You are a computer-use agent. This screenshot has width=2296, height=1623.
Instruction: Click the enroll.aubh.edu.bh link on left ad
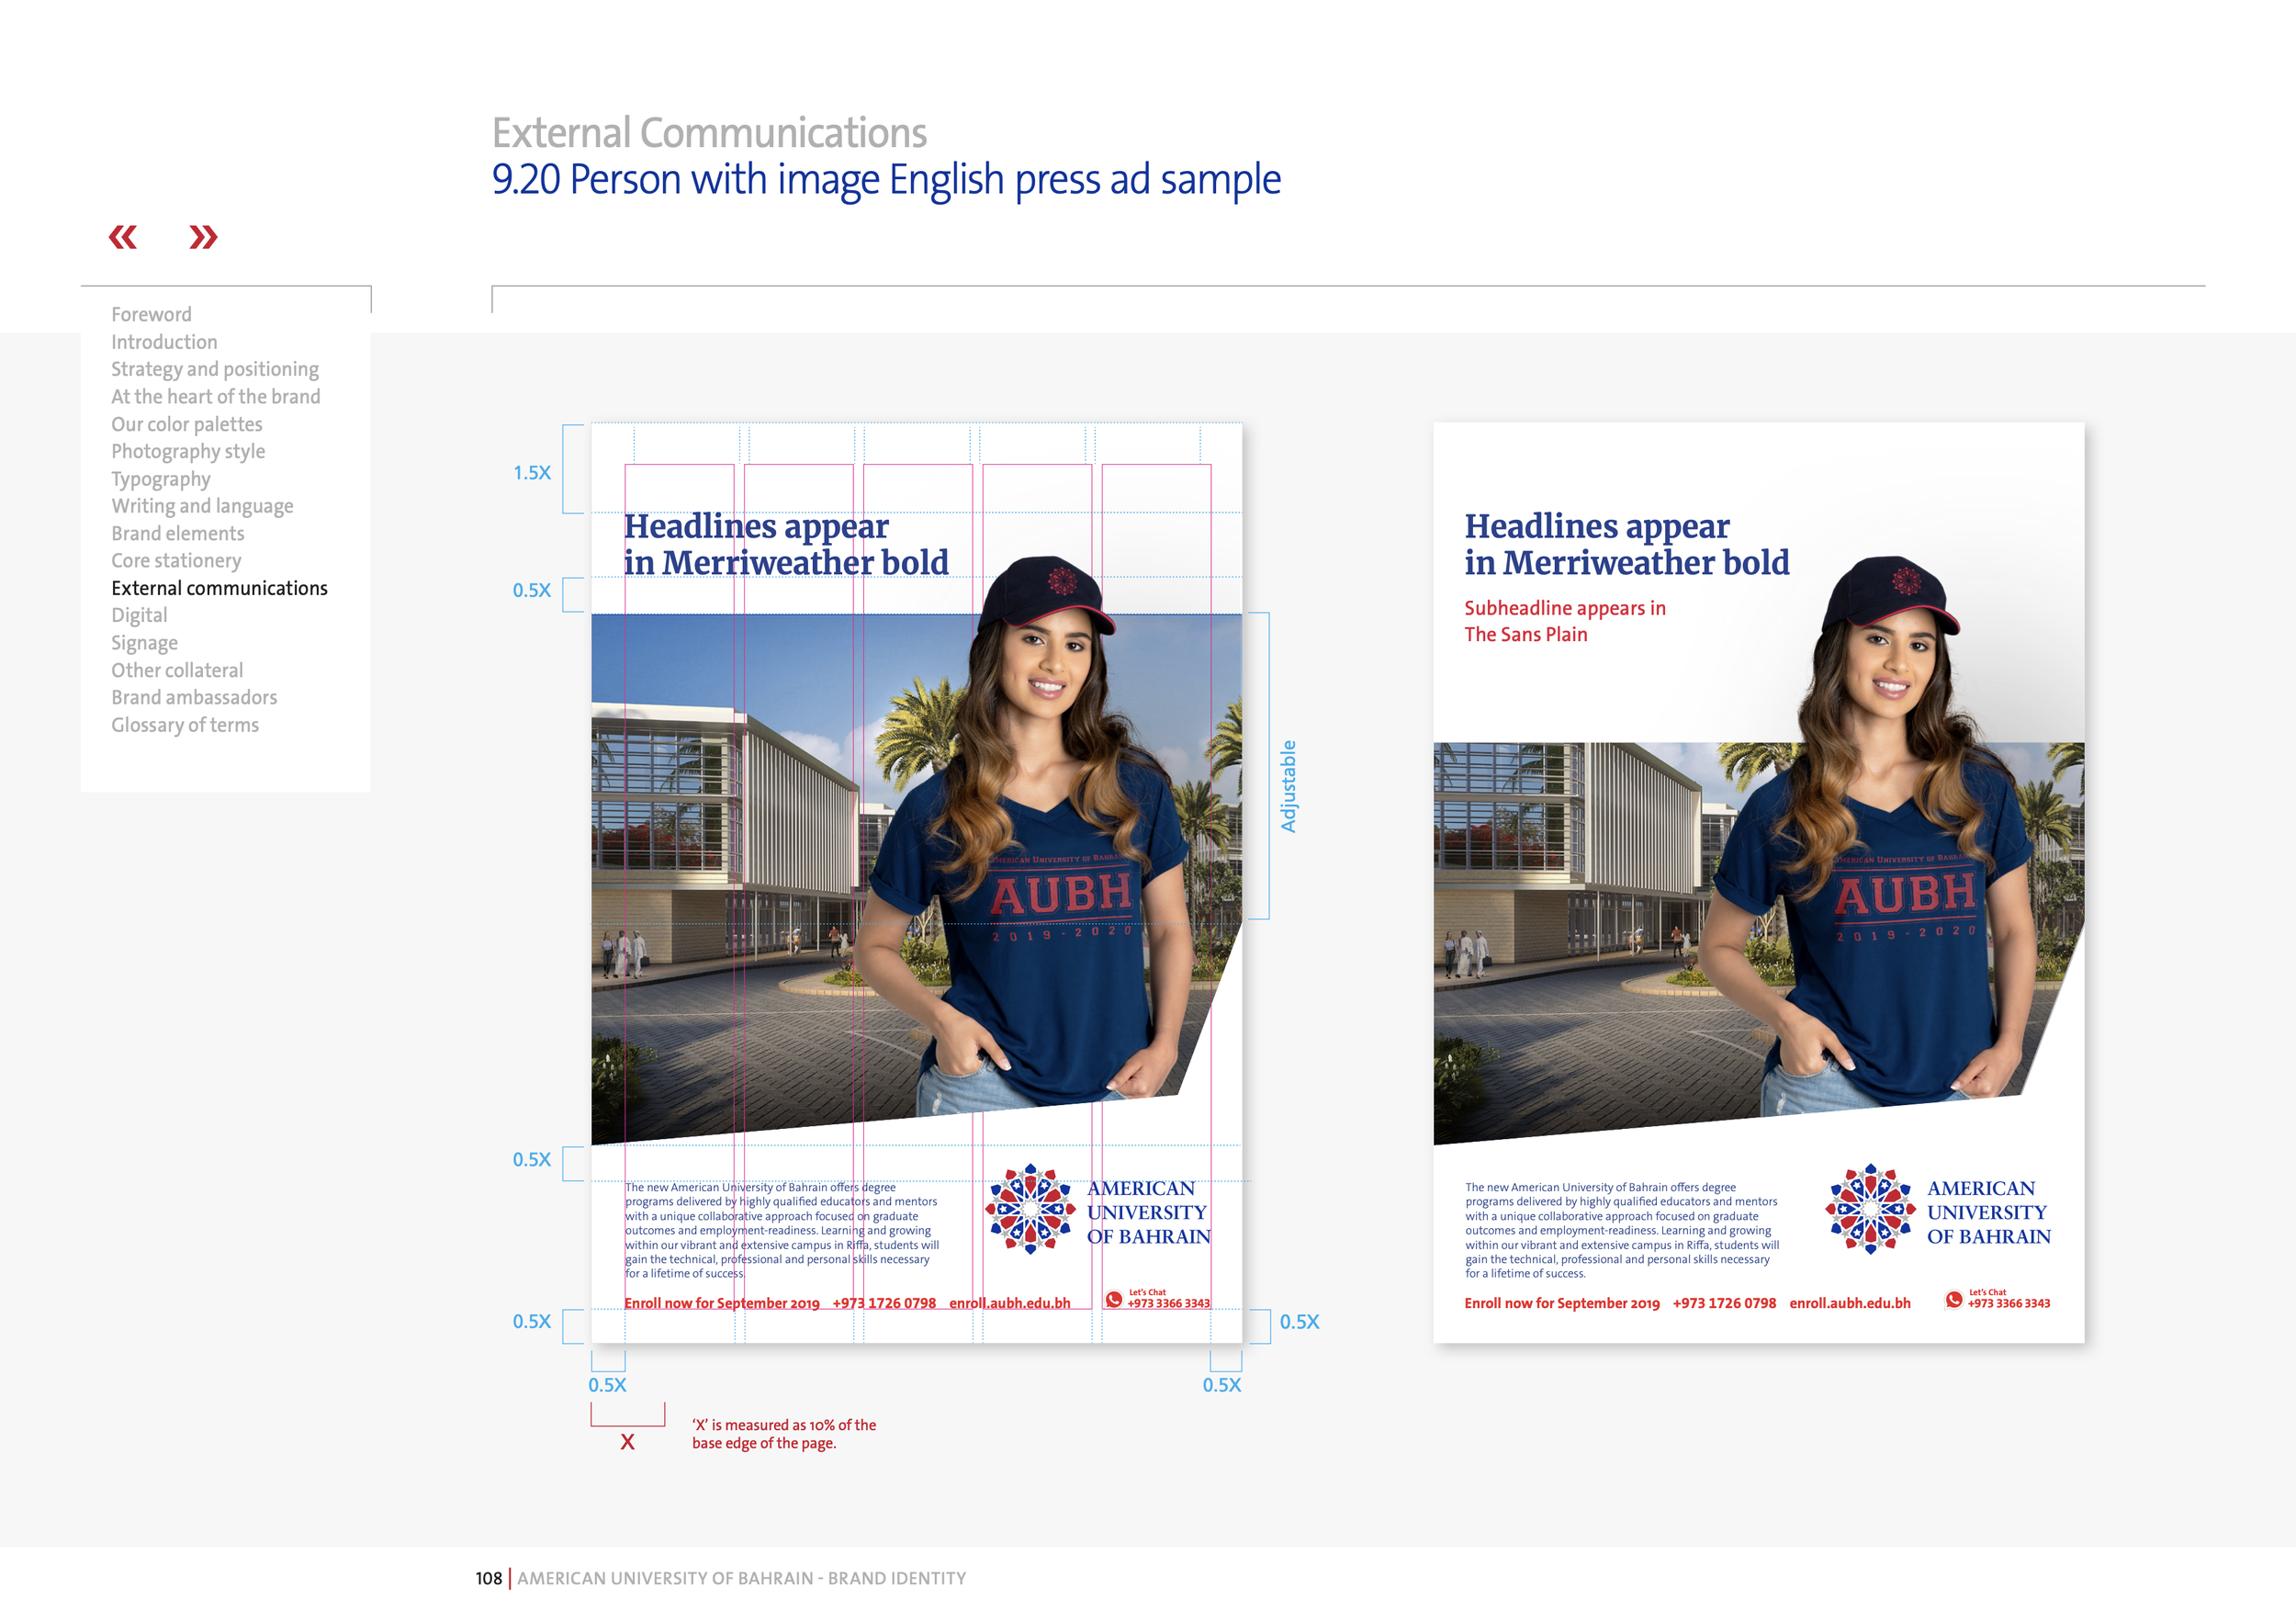click(1010, 1303)
